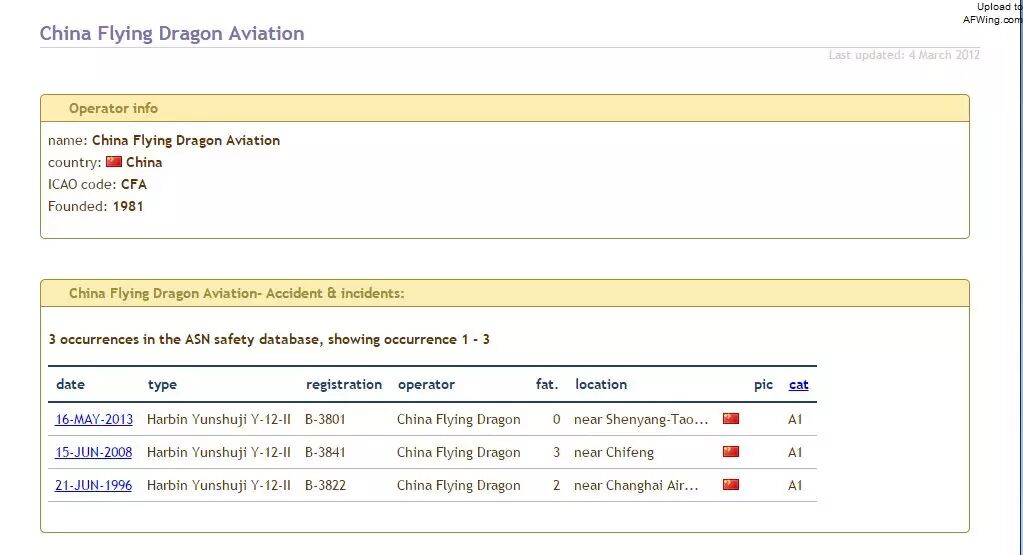
Task: Click the 'China Flying Dragon Aviation' page heading
Action: click(x=172, y=33)
